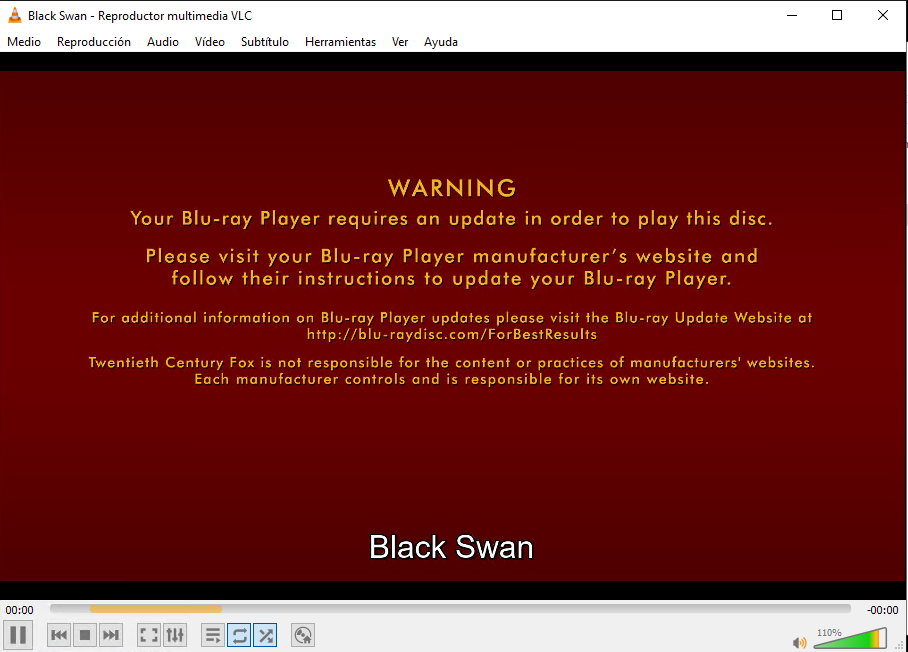The image size is (908, 652).
Task: Open the Ver menu
Action: pos(400,42)
